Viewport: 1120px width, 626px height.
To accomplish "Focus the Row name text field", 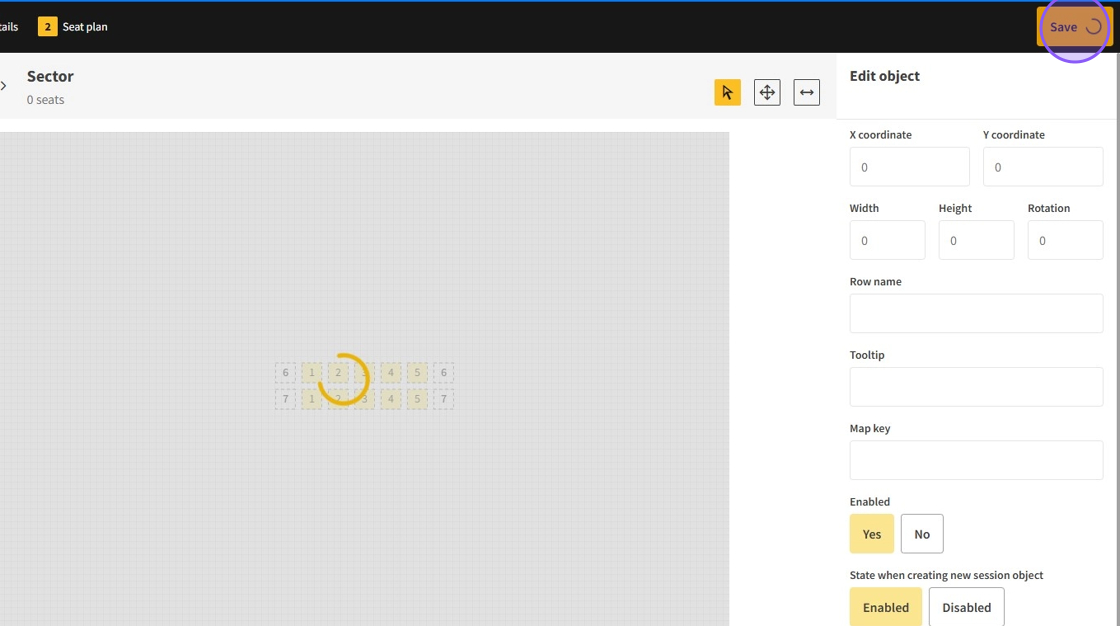I will click(976, 314).
